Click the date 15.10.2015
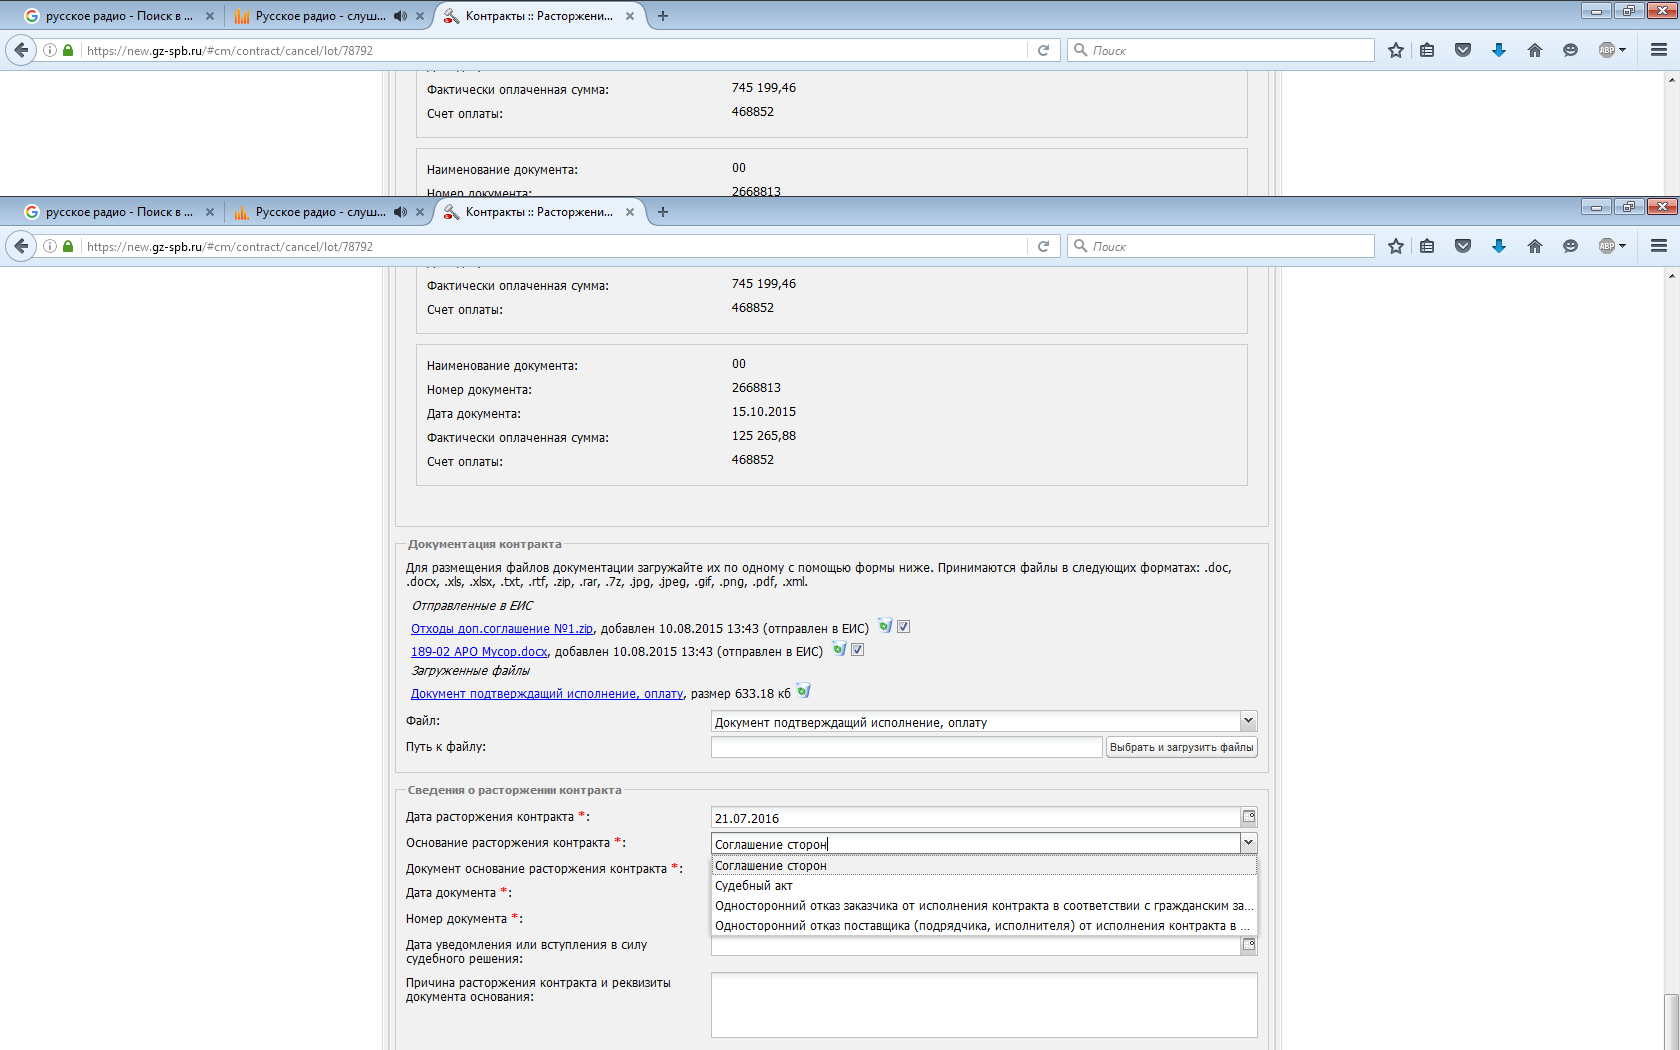Screen dimensions: 1680x1050 tap(764, 412)
